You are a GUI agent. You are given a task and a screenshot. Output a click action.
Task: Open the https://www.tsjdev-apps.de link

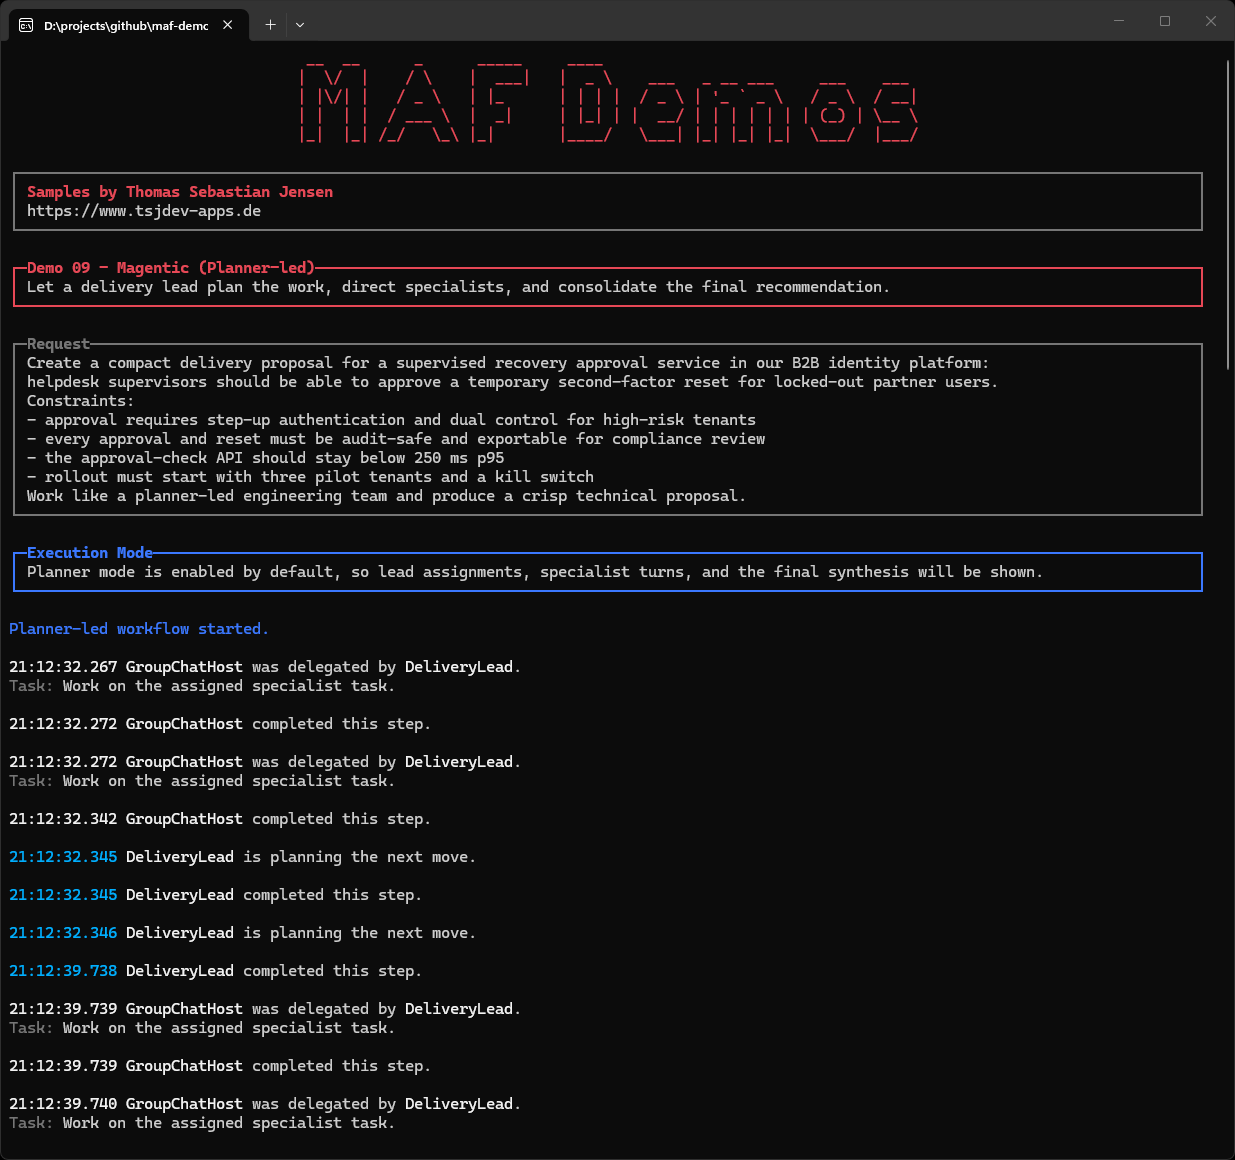(x=144, y=211)
